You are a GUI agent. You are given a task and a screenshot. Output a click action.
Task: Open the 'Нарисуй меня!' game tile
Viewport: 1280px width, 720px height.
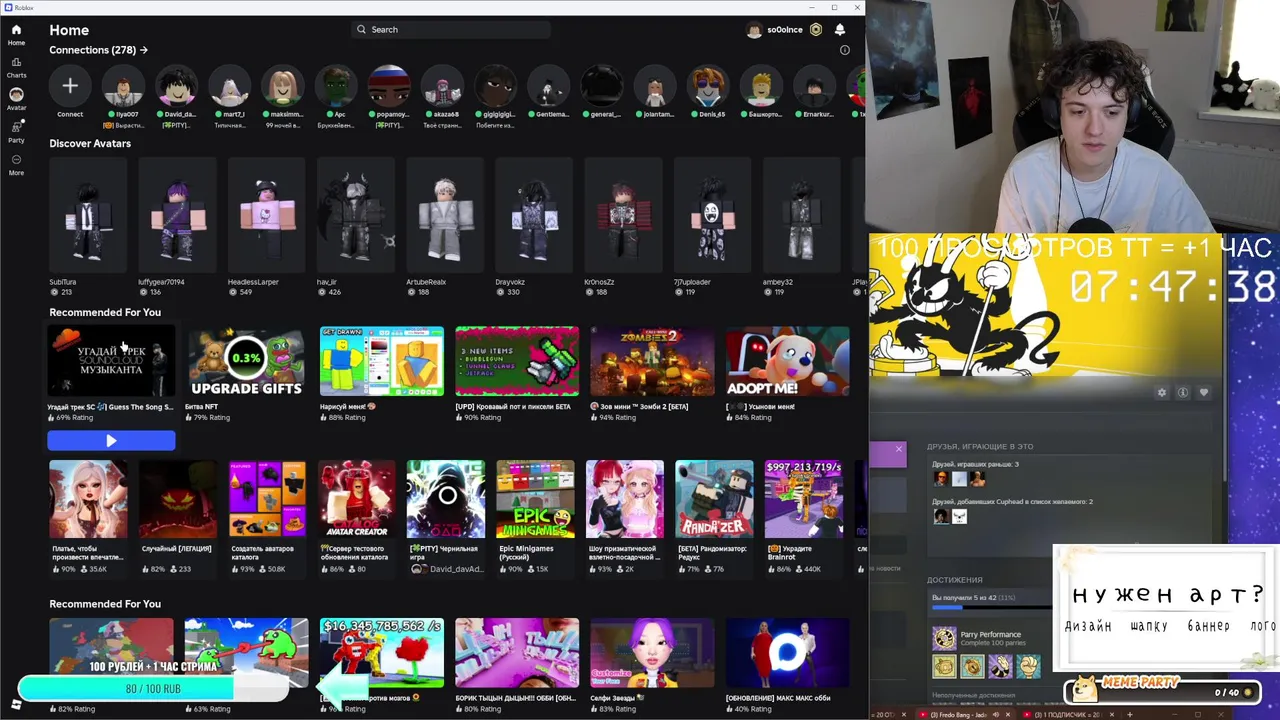381,361
